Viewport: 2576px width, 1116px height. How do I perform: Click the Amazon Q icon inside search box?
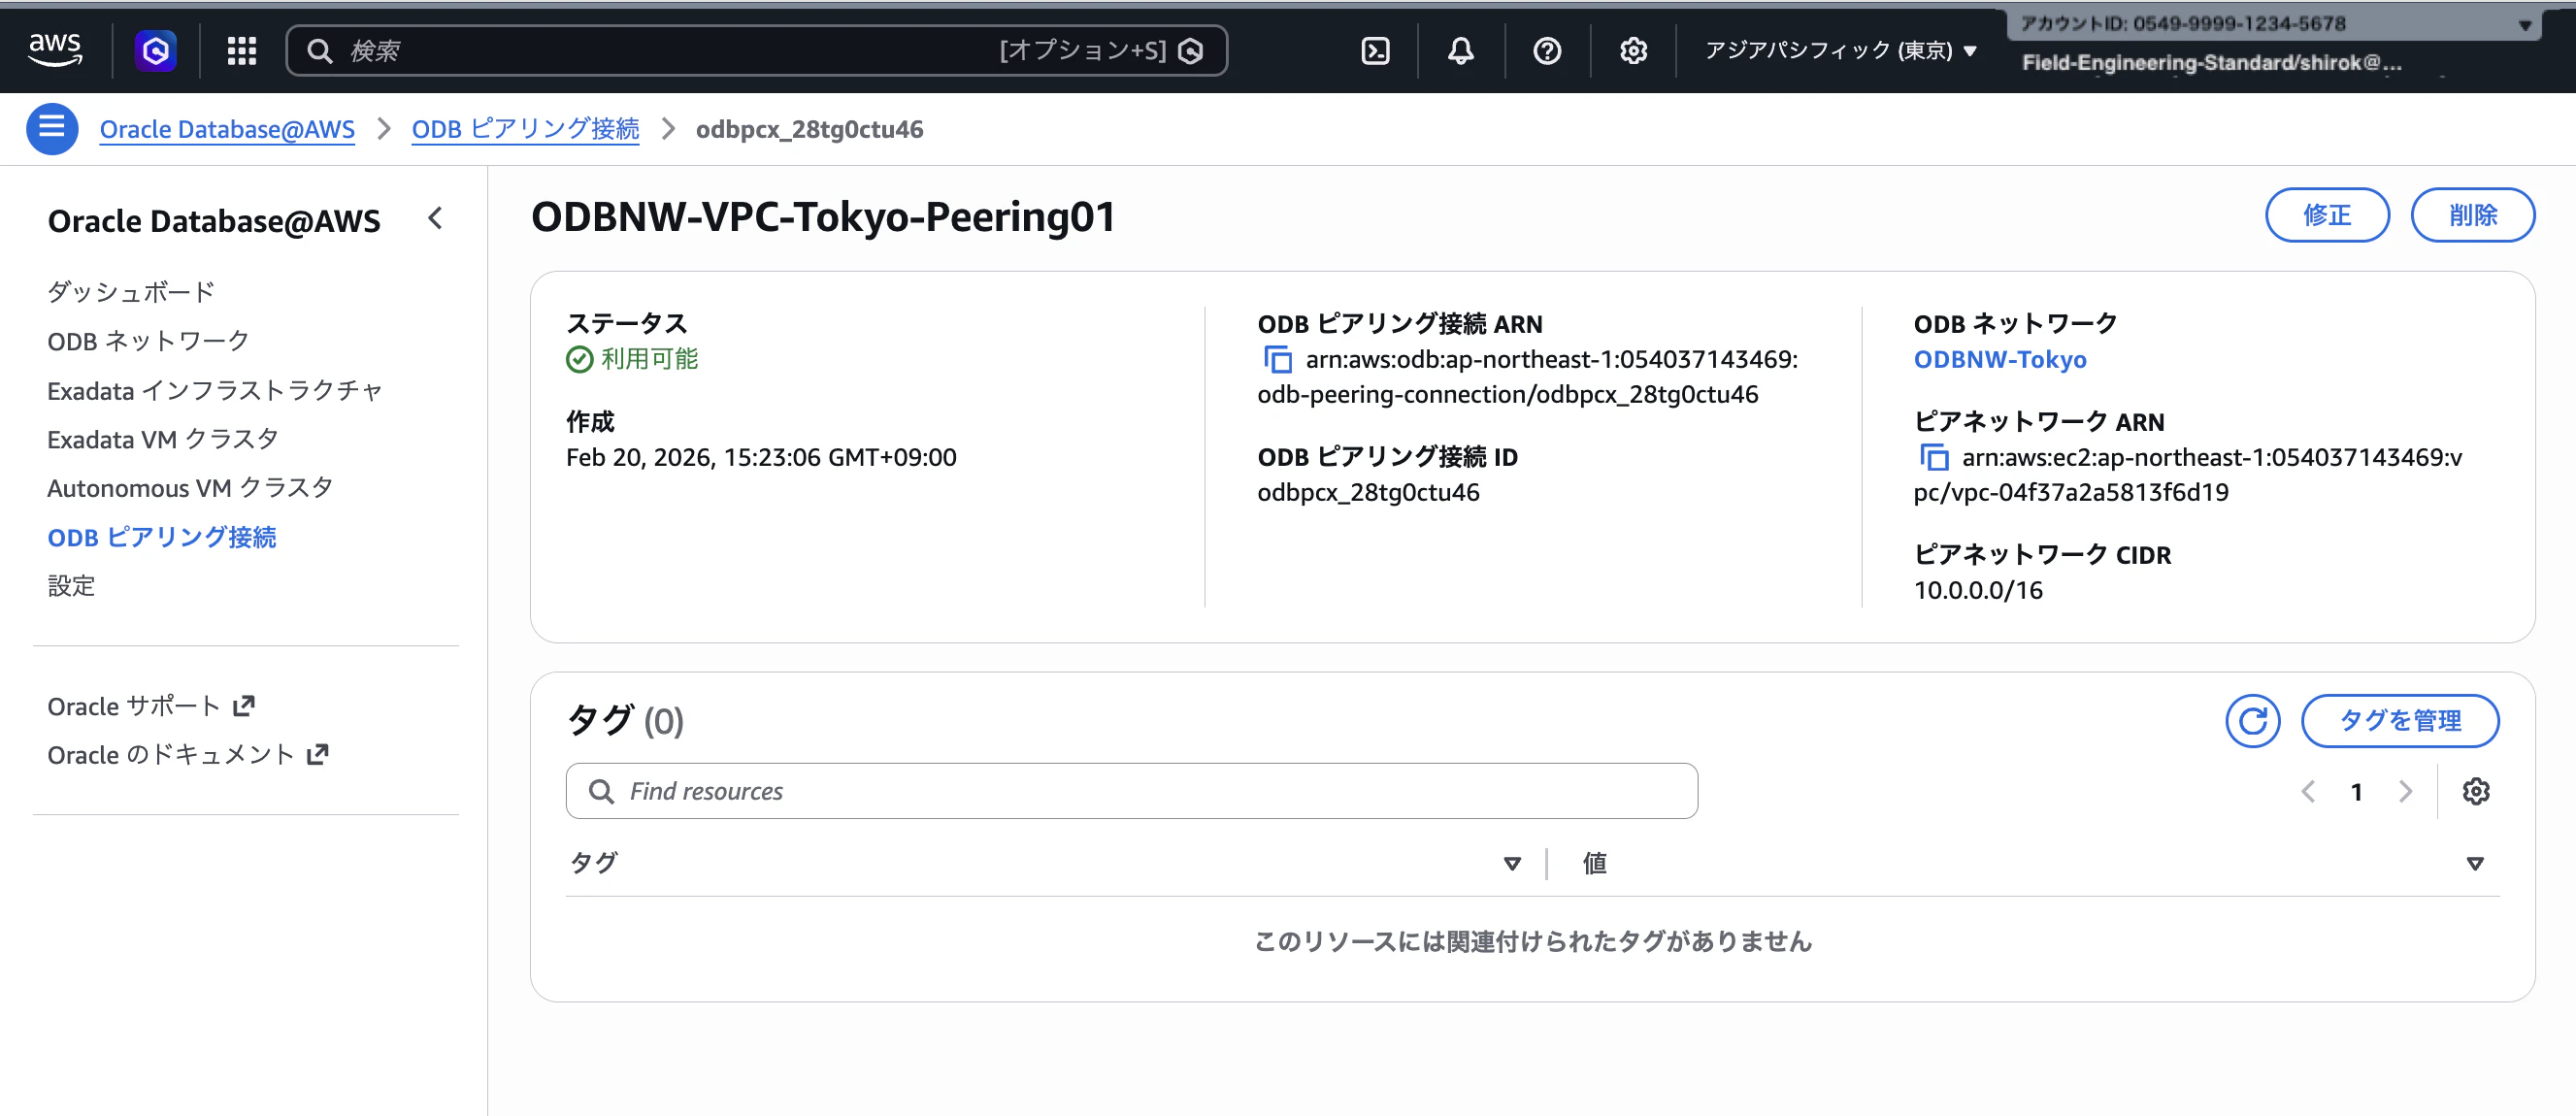(x=1190, y=51)
